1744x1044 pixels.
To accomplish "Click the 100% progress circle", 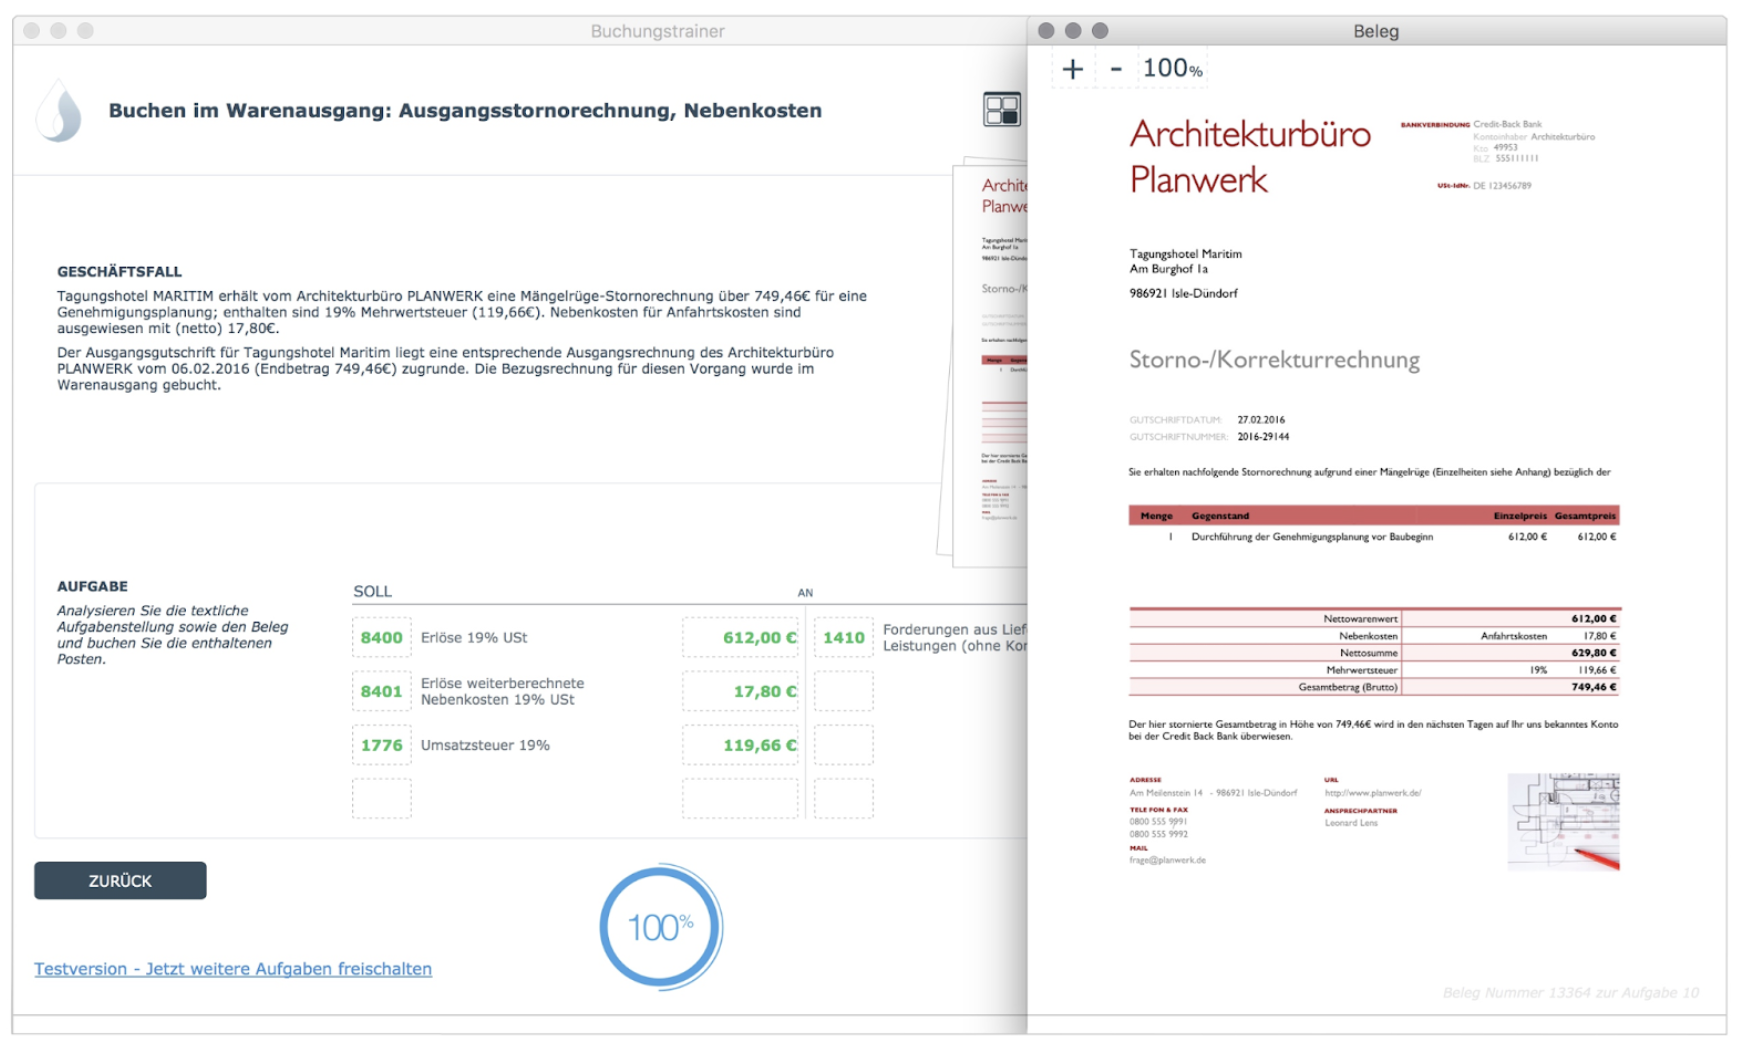I will click(660, 927).
